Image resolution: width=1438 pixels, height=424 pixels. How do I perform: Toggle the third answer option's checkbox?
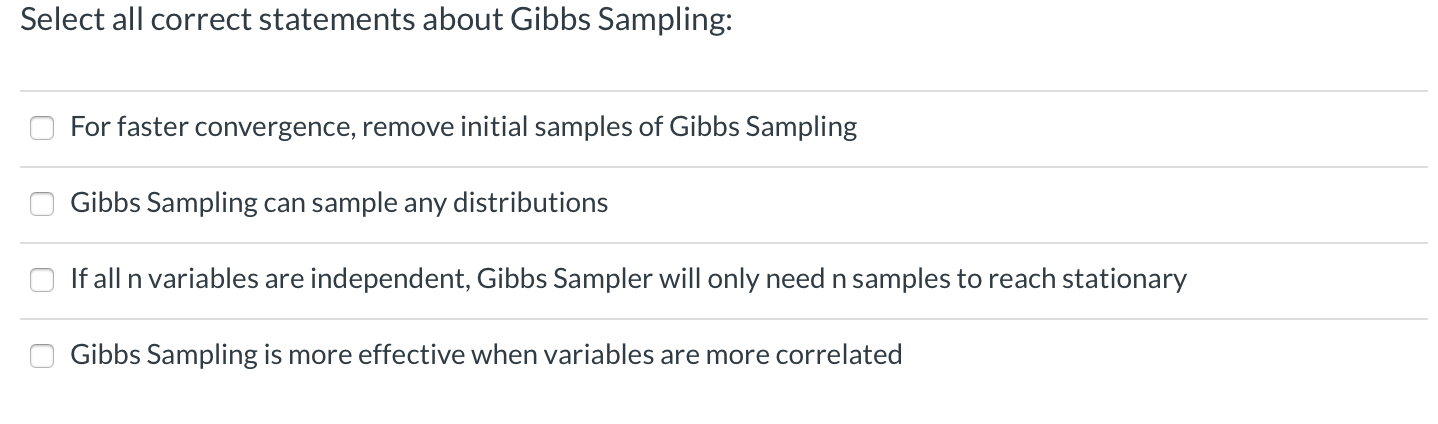click(42, 280)
